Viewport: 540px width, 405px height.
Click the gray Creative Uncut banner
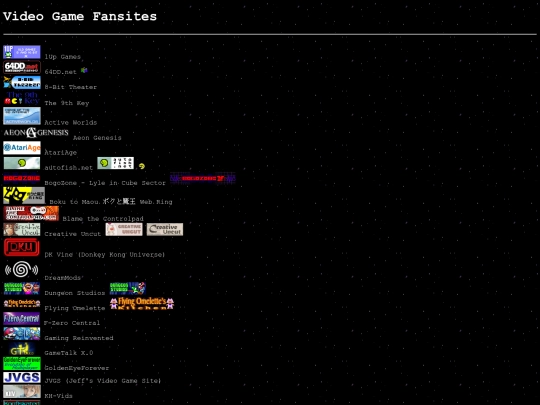point(165,229)
